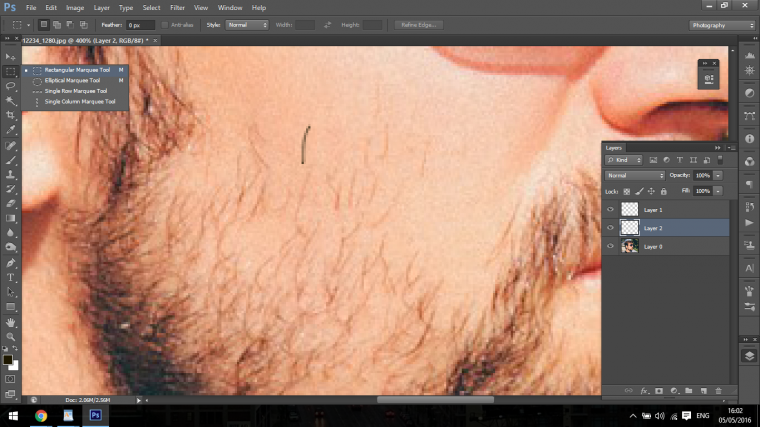Image resolution: width=760 pixels, height=427 pixels.
Task: Select the Type tool
Action: tap(10, 278)
